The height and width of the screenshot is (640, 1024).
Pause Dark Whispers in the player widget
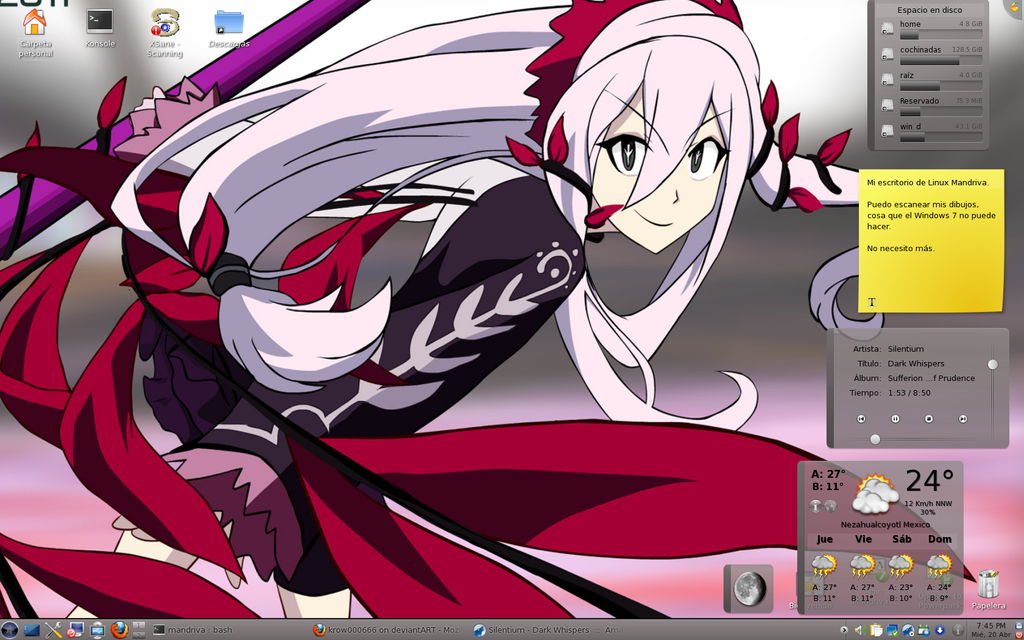(895, 419)
